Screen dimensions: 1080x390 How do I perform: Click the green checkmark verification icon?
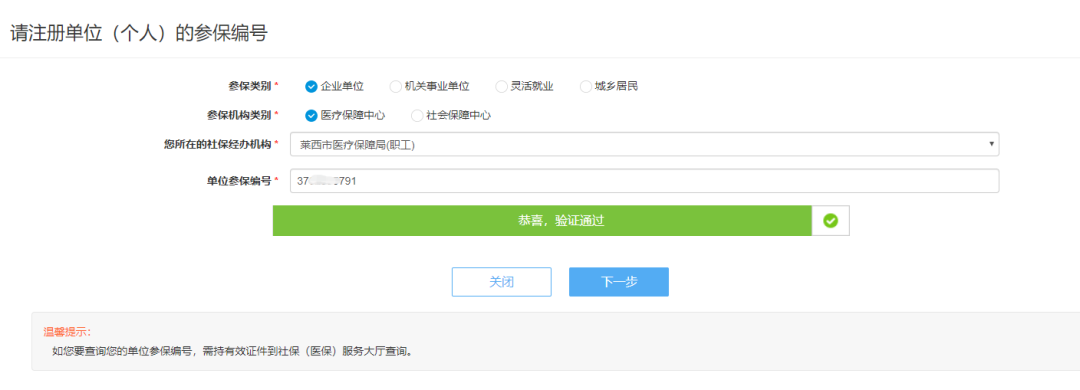(x=831, y=220)
